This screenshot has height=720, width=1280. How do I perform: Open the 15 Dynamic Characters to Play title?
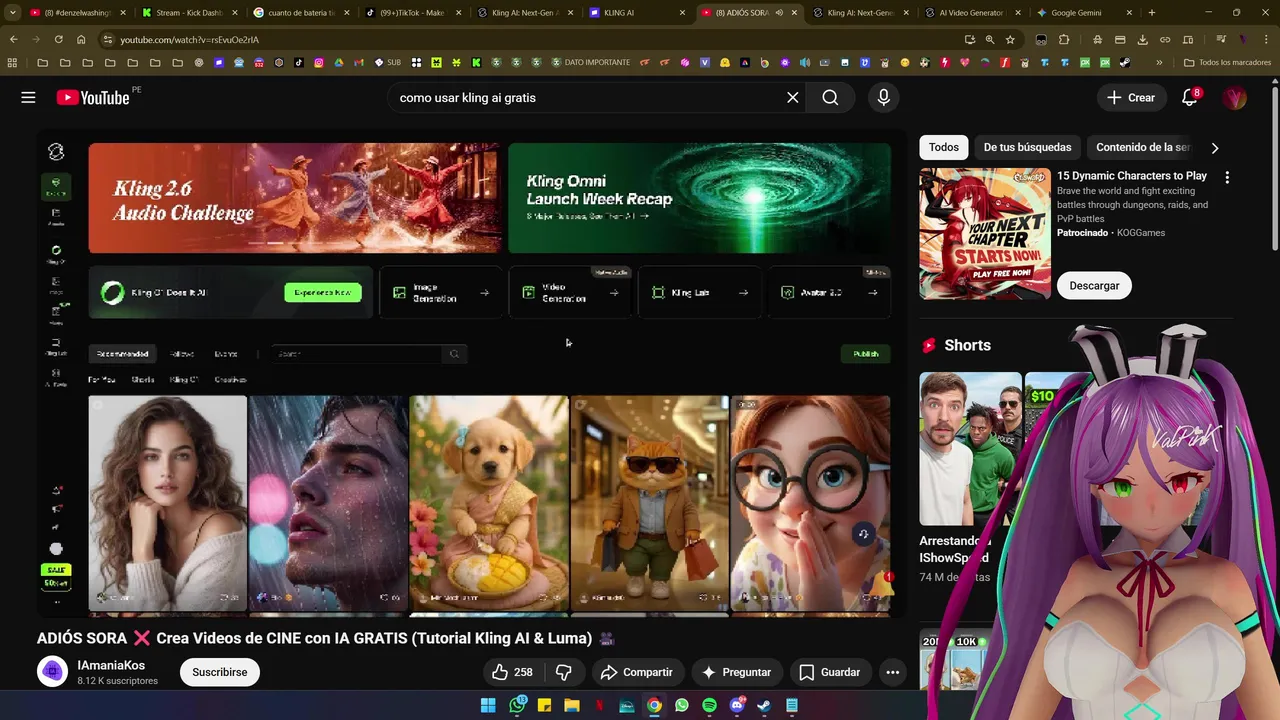pyautogui.click(x=1132, y=175)
